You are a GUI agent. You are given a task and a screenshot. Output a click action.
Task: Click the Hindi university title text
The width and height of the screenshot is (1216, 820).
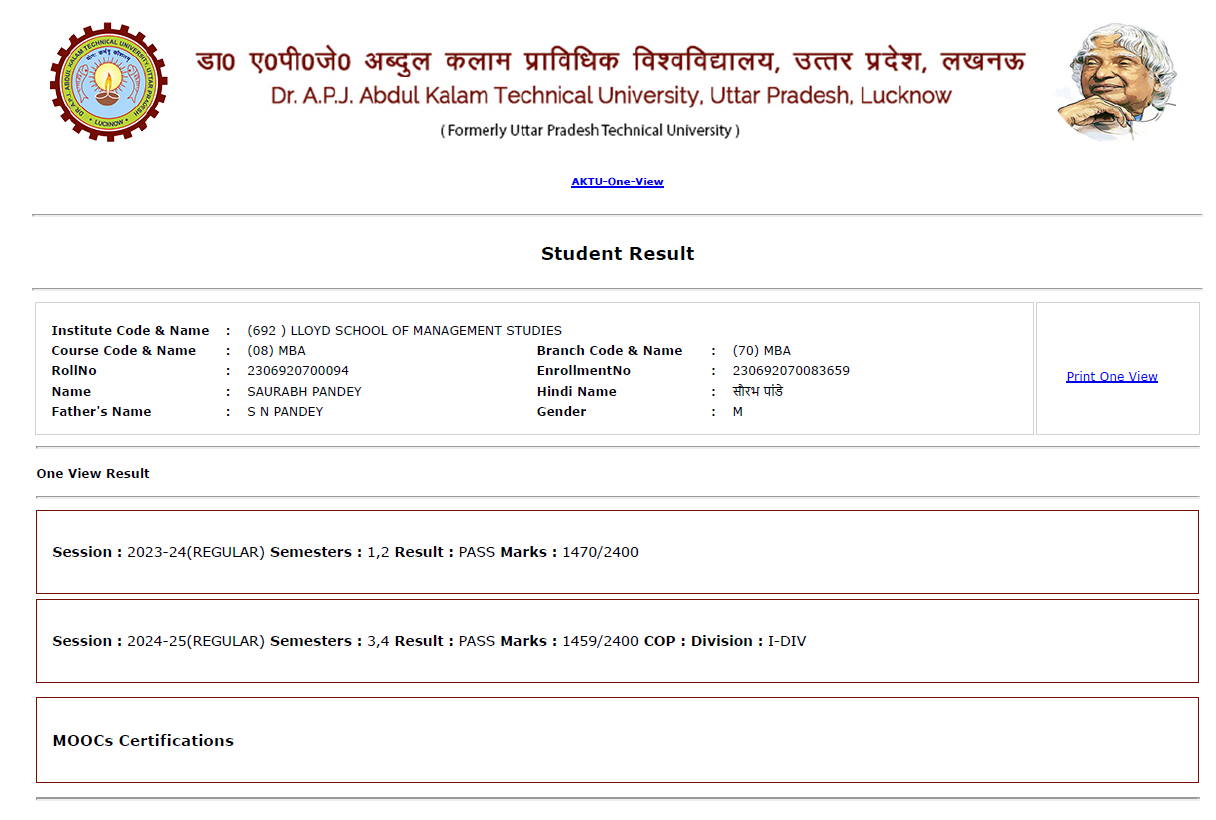click(610, 62)
